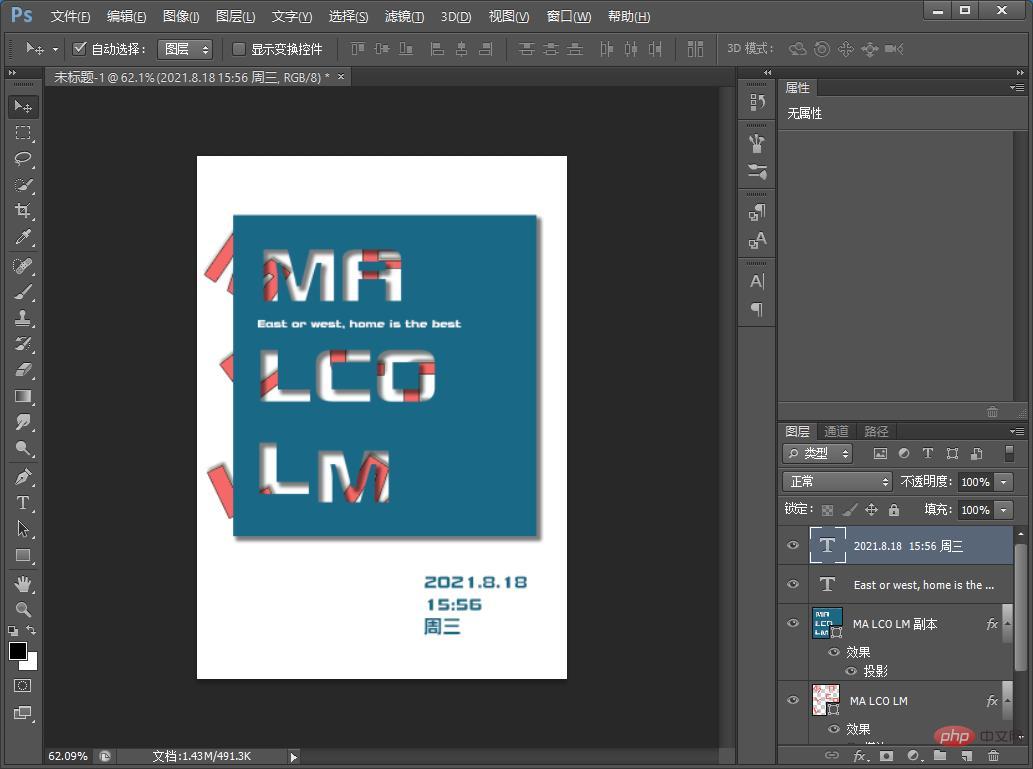
Task: Open the Character panel icon
Action: (x=757, y=281)
